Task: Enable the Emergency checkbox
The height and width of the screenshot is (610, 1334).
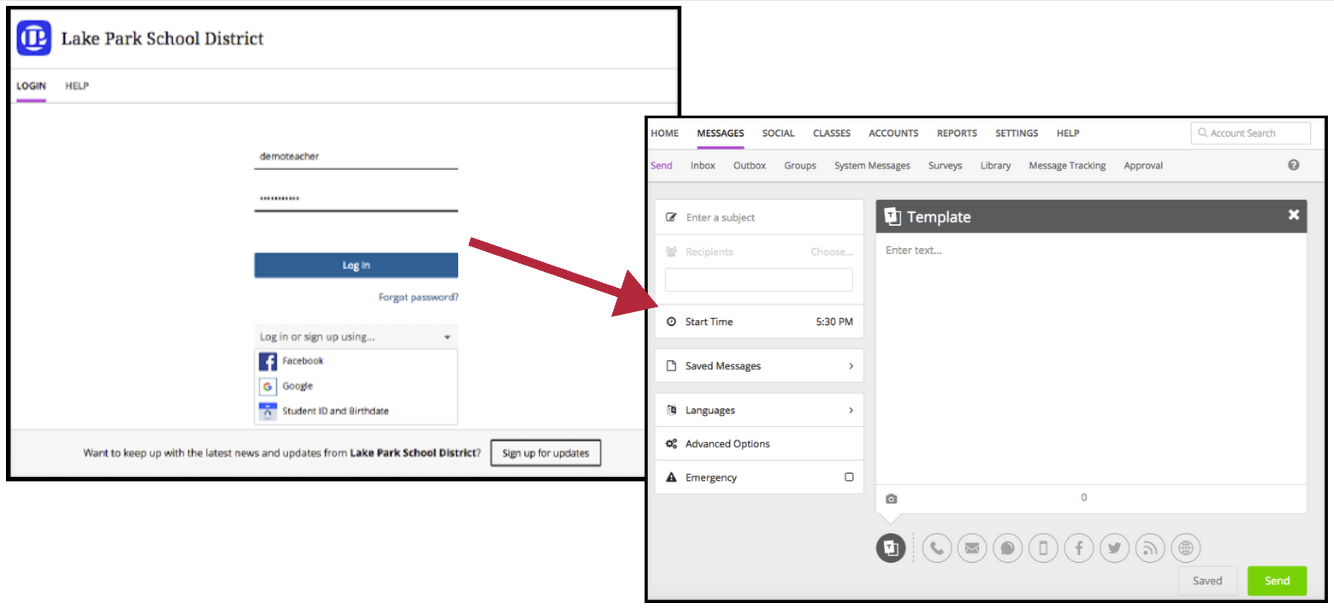Action: (849, 477)
